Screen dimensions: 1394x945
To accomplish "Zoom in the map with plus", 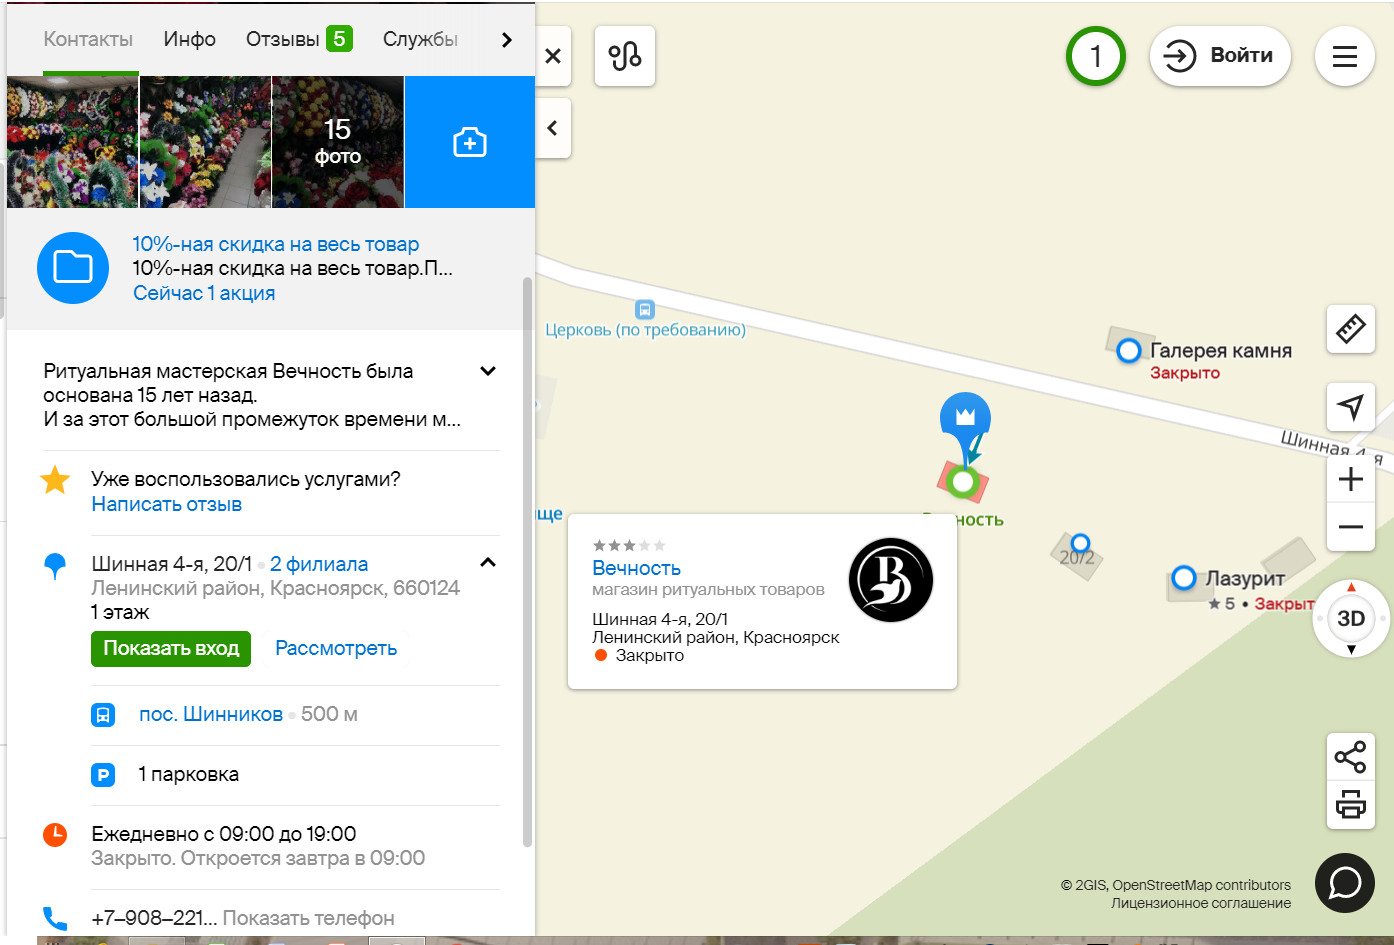I will point(1351,479).
